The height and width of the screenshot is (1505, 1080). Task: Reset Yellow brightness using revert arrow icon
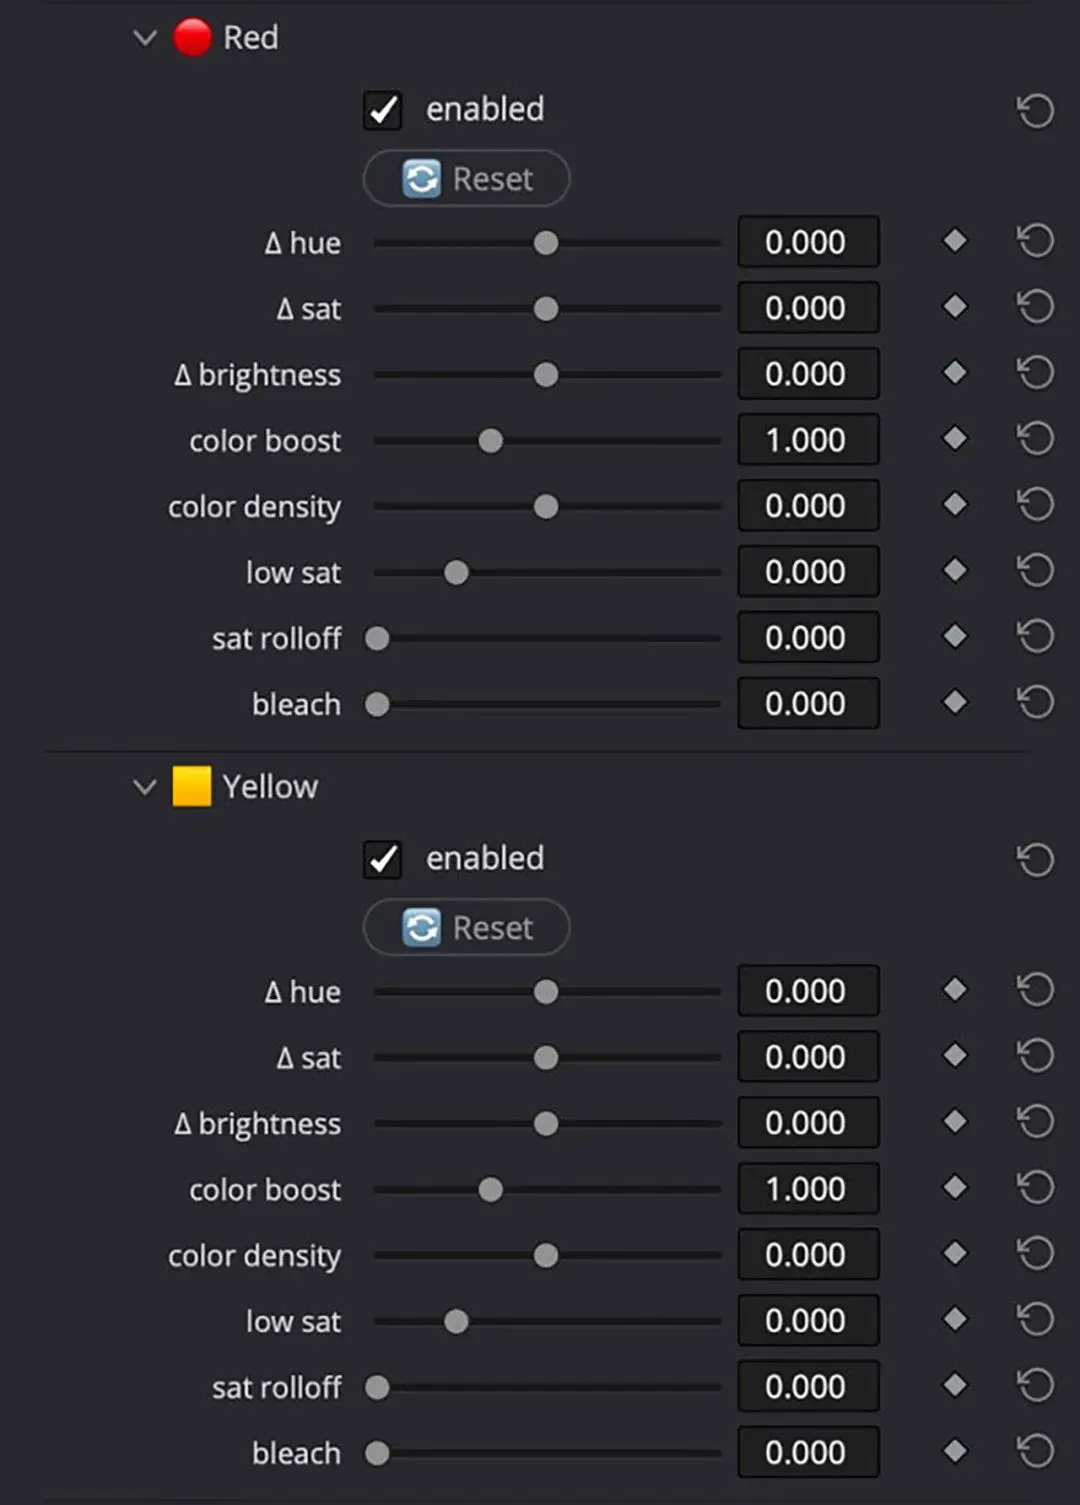[1035, 1122]
